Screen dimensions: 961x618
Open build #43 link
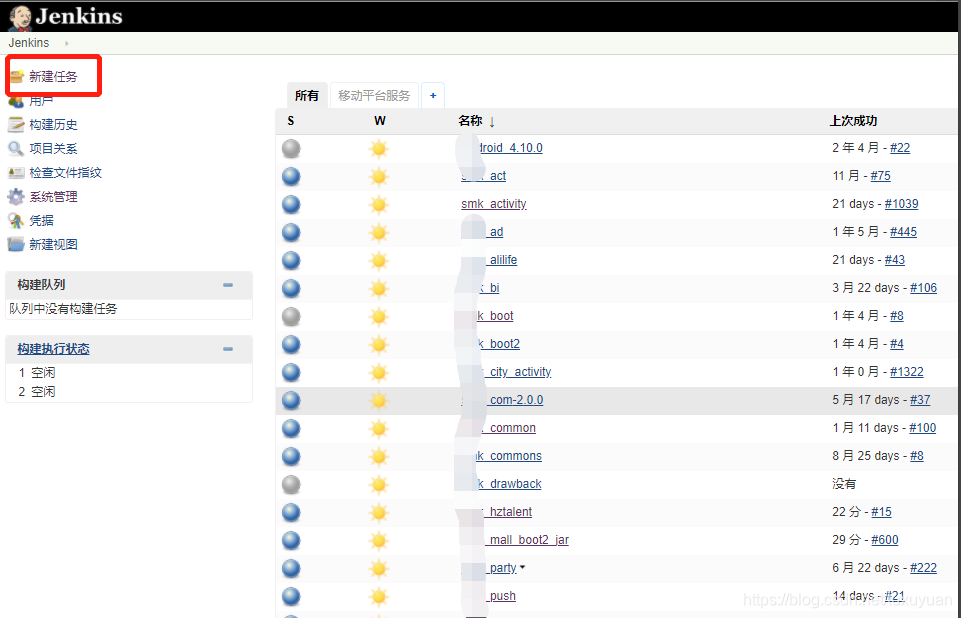(x=895, y=260)
